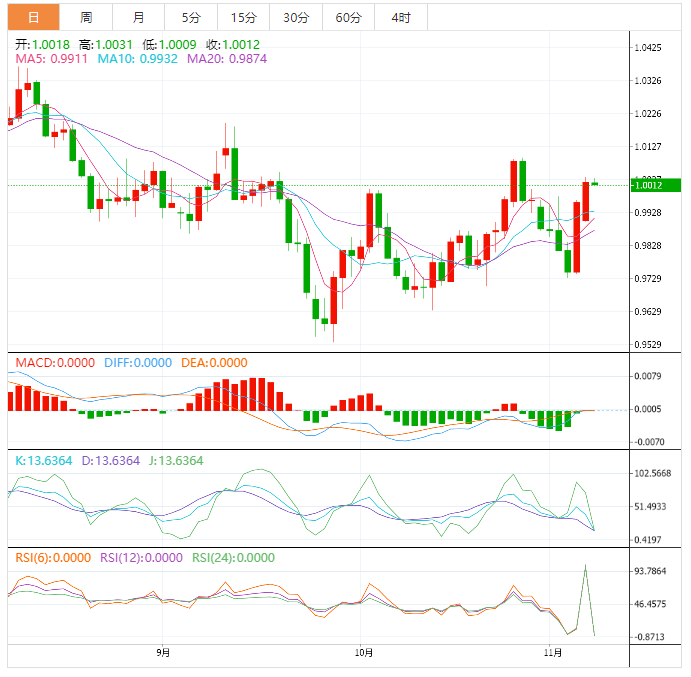Click the J:13.6364 value
Image resolution: width=691 pixels, height=677 pixels.
point(176,461)
